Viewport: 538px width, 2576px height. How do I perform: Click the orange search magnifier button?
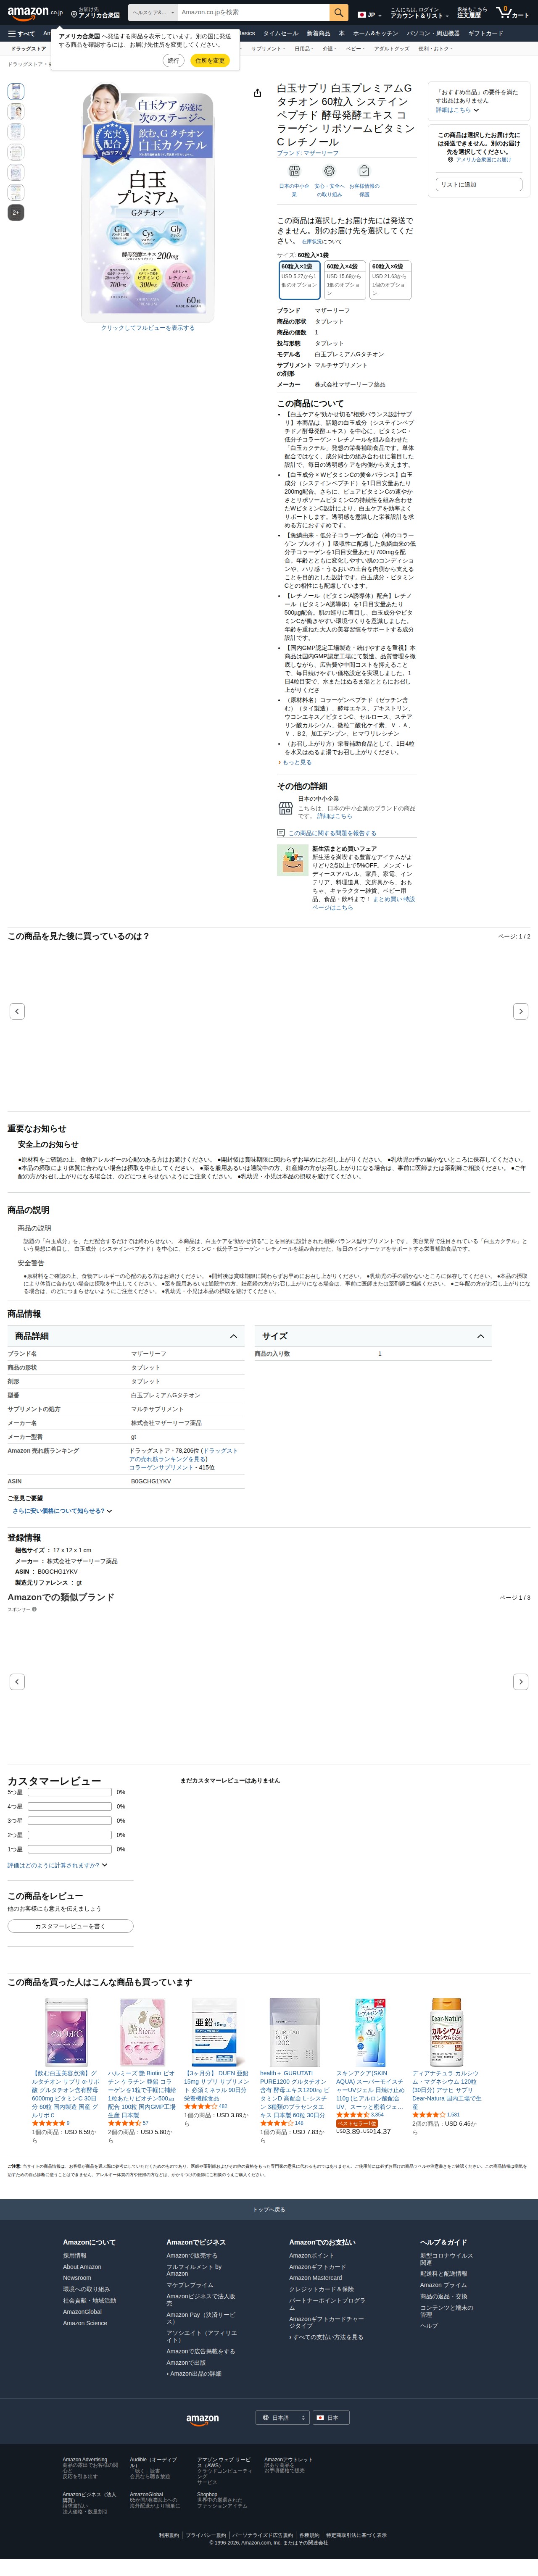point(339,13)
